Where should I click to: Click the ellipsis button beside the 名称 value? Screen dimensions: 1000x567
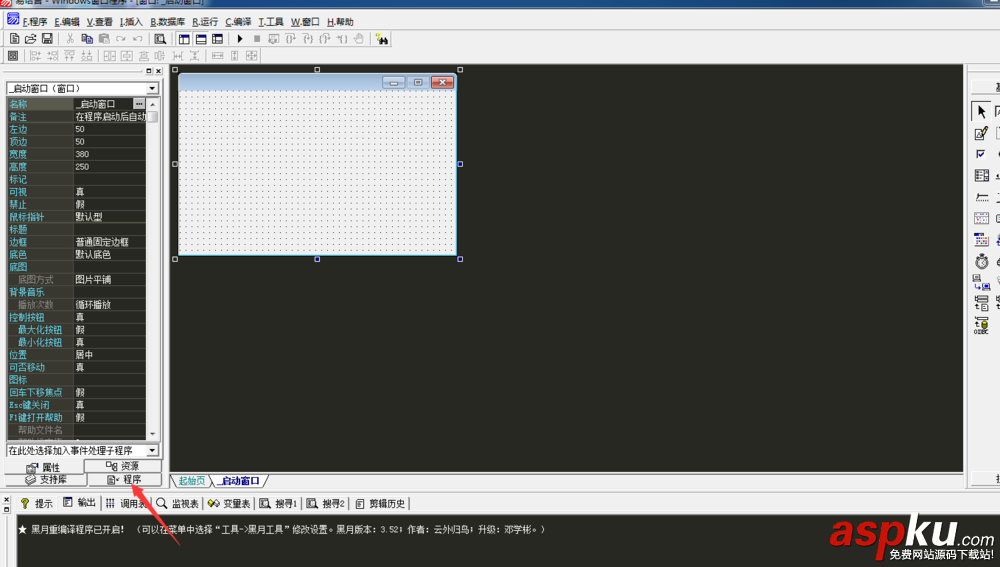point(139,103)
